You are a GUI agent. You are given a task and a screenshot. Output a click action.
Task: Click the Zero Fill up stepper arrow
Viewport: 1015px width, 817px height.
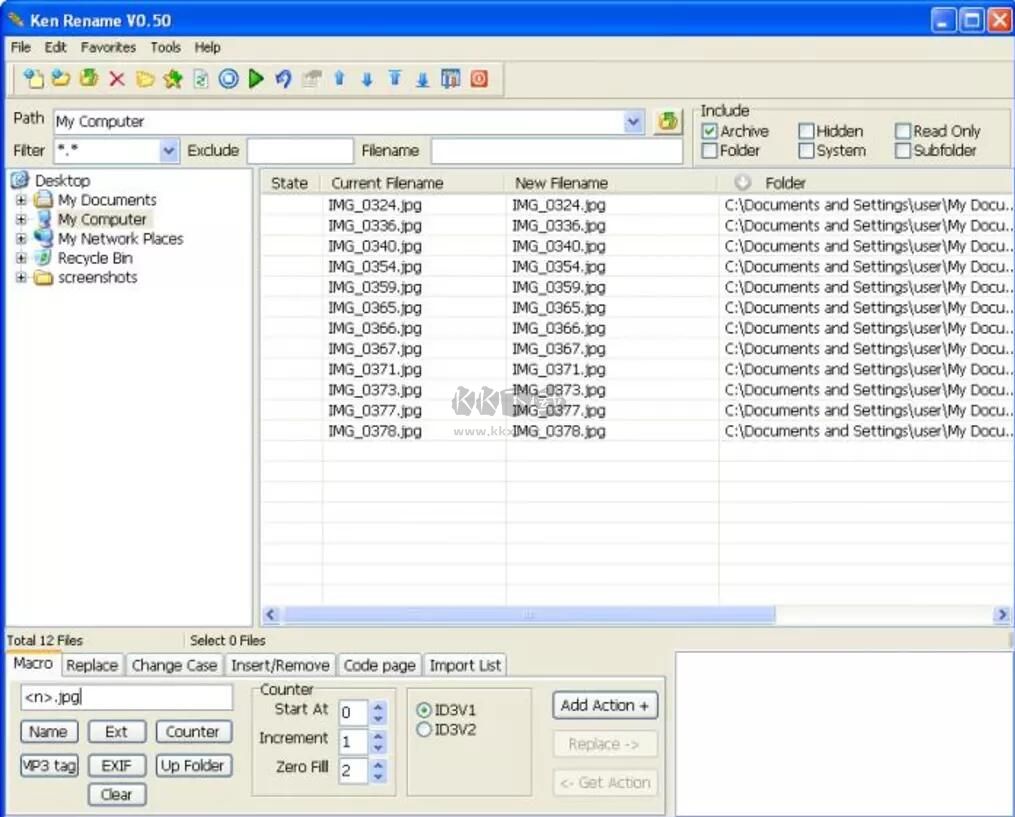point(377,764)
